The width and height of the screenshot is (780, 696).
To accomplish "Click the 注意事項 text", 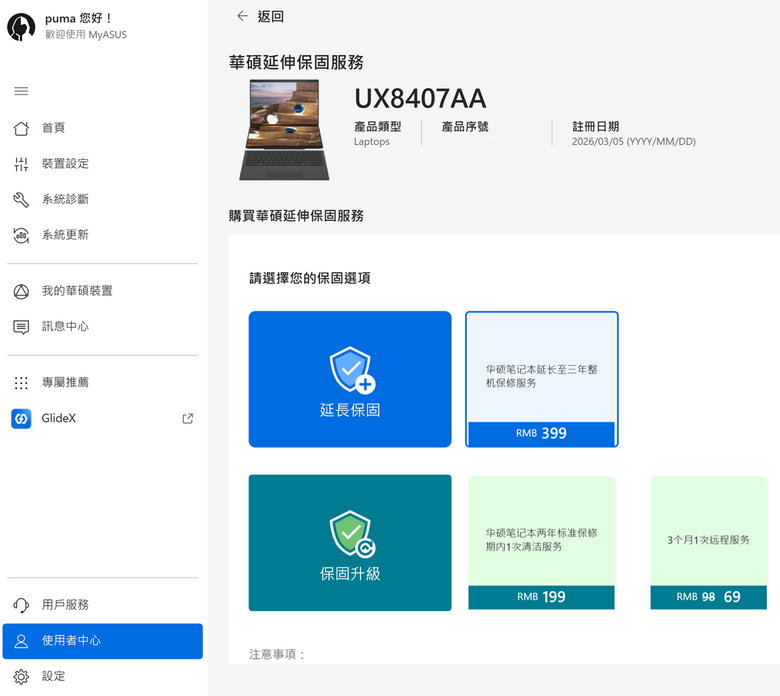I will 277,654.
